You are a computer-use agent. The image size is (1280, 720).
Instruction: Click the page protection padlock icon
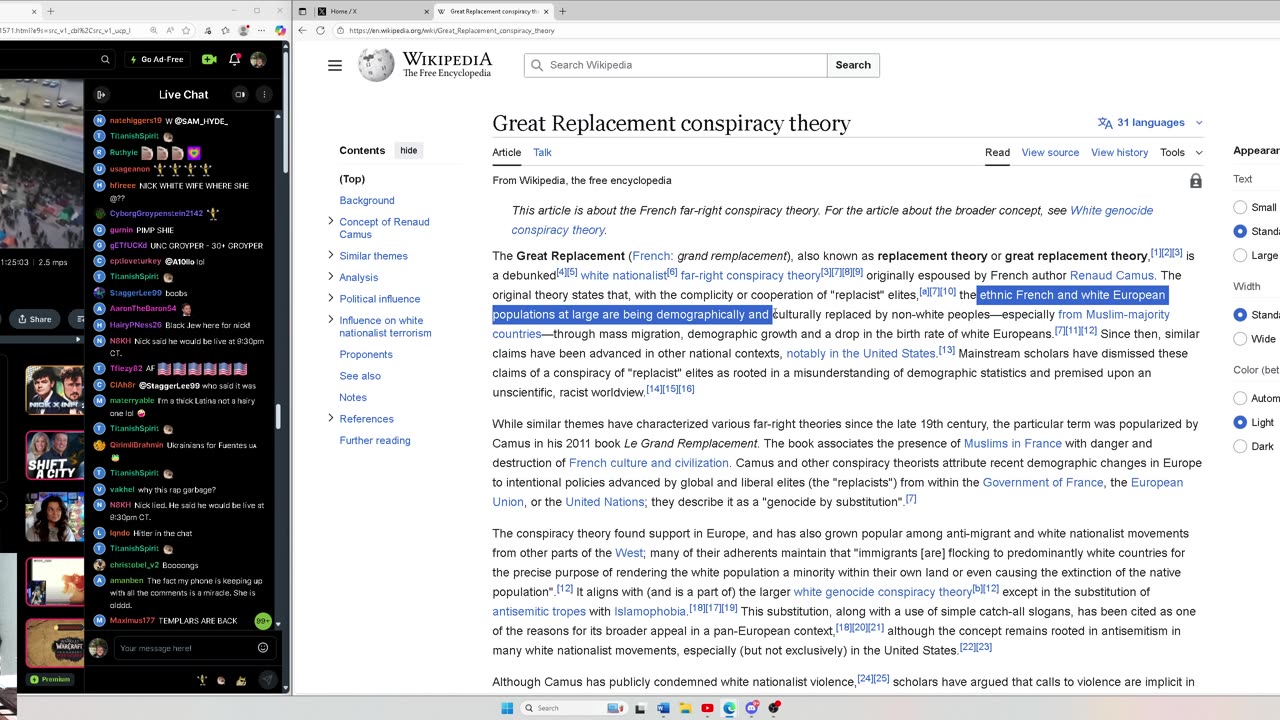tap(1195, 181)
